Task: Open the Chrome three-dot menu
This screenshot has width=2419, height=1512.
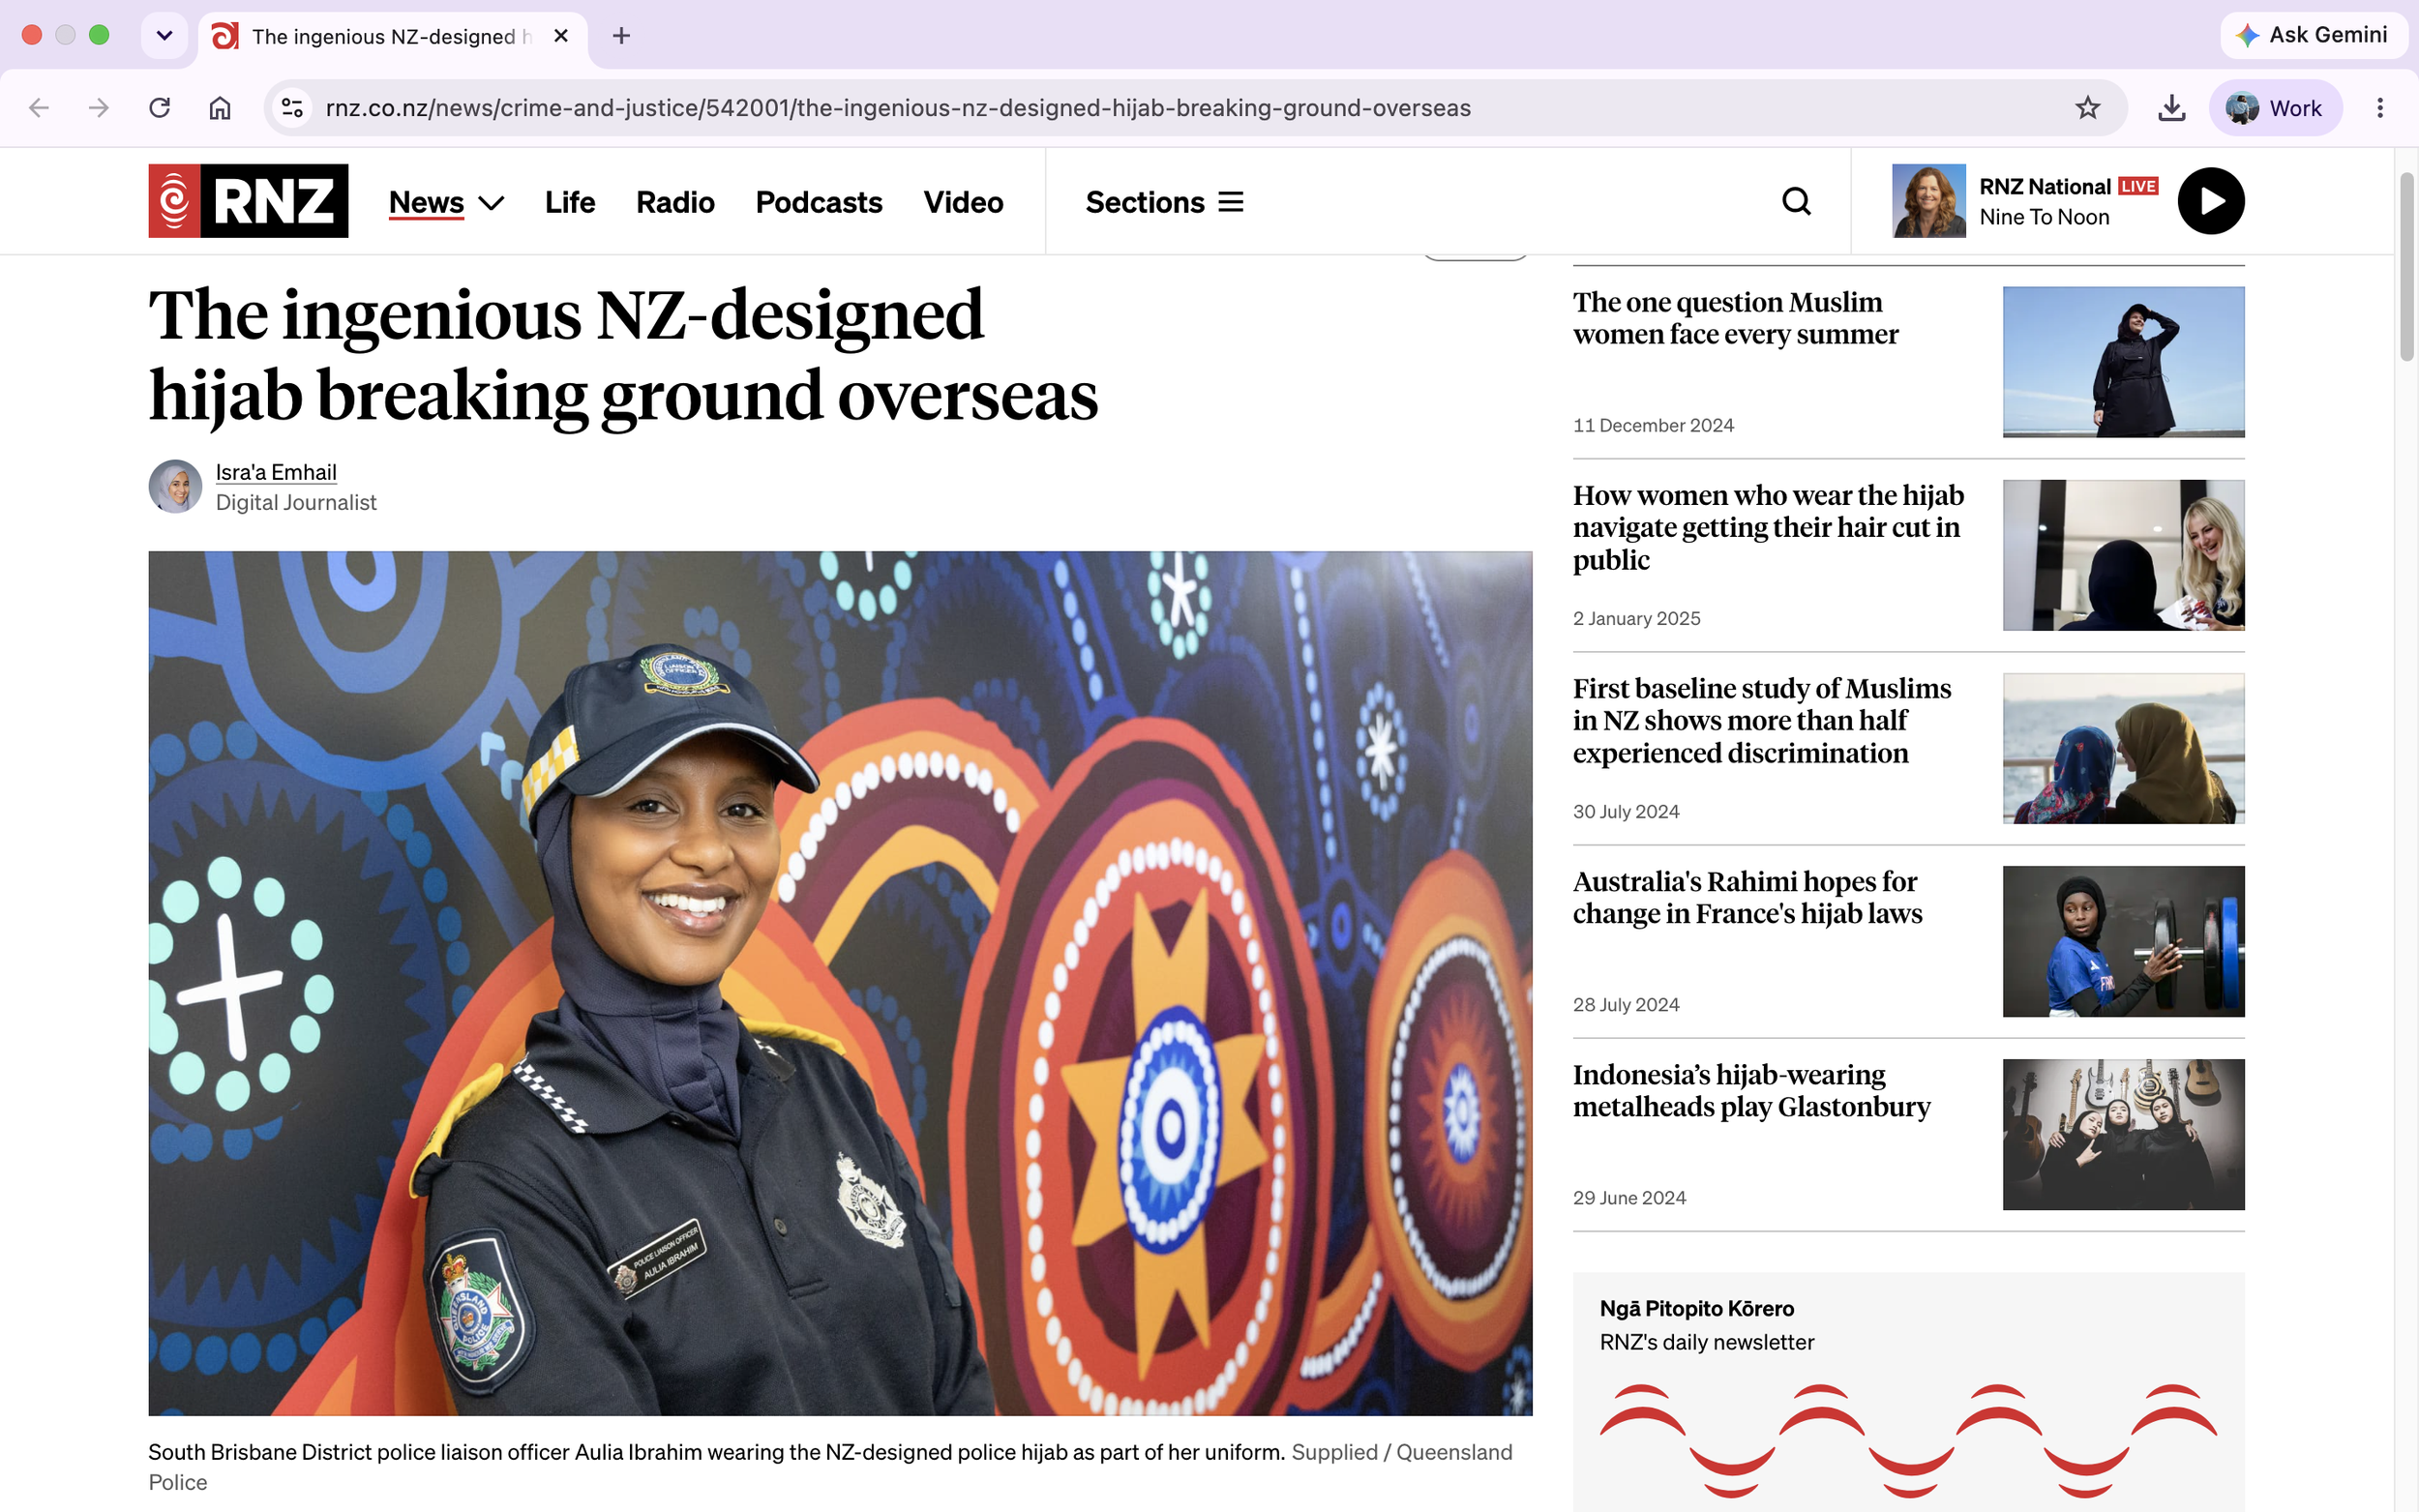Action: (2379, 108)
